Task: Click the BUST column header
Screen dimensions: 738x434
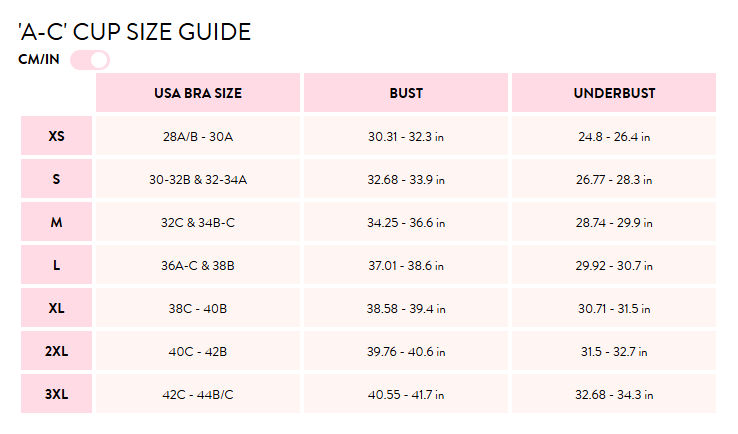Action: (x=406, y=93)
